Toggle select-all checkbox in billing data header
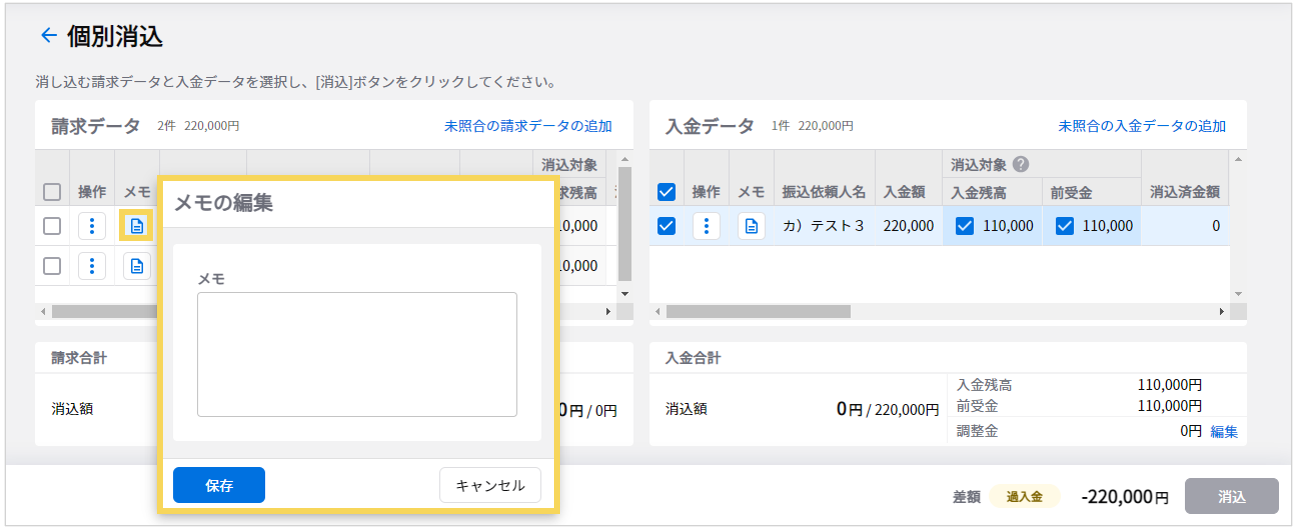Screen dimensions: 1296x530 click(52, 192)
